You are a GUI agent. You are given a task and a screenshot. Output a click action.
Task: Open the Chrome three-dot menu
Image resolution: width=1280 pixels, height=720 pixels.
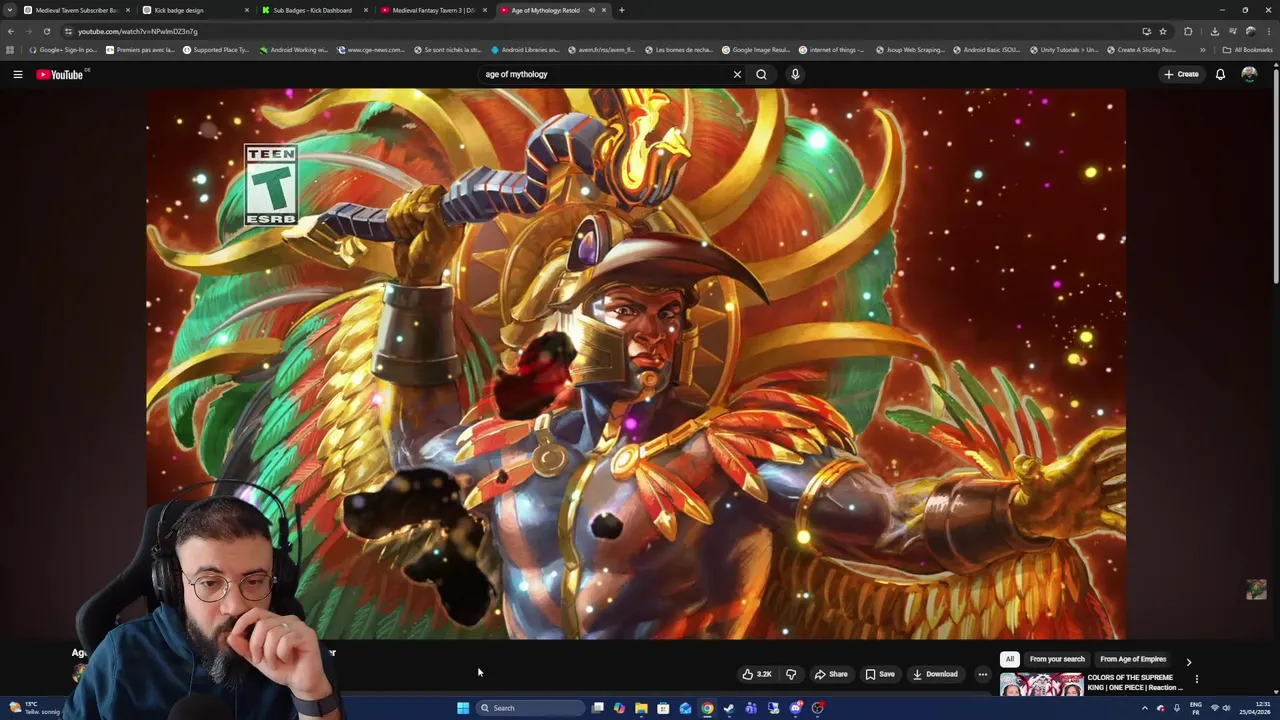(x=1268, y=31)
